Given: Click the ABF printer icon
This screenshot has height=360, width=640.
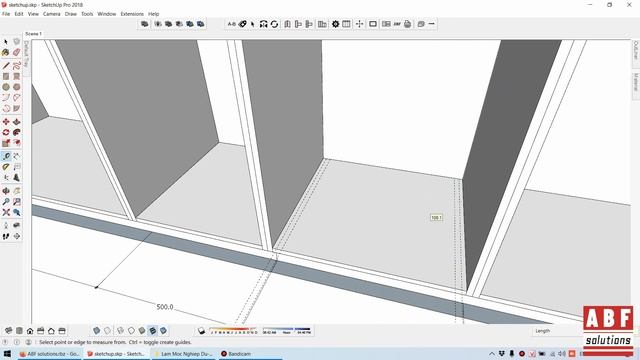Looking at the screenshot, I should click(x=407, y=24).
